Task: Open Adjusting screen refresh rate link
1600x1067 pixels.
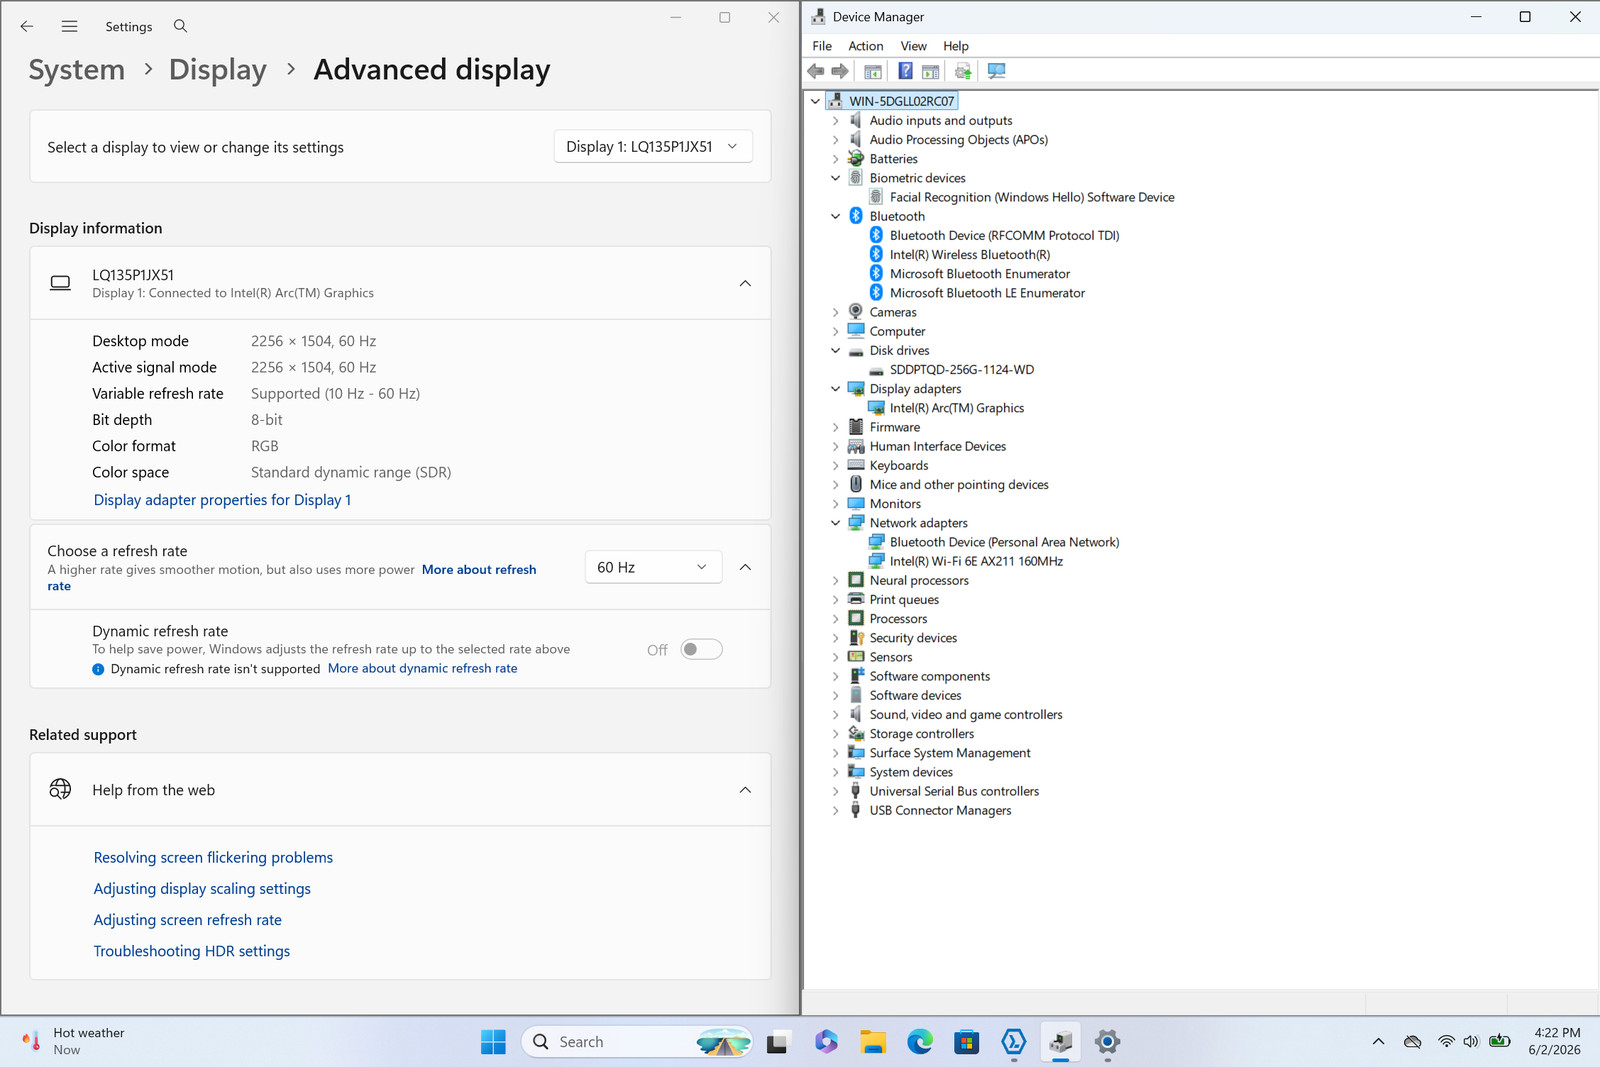Action: (x=188, y=920)
